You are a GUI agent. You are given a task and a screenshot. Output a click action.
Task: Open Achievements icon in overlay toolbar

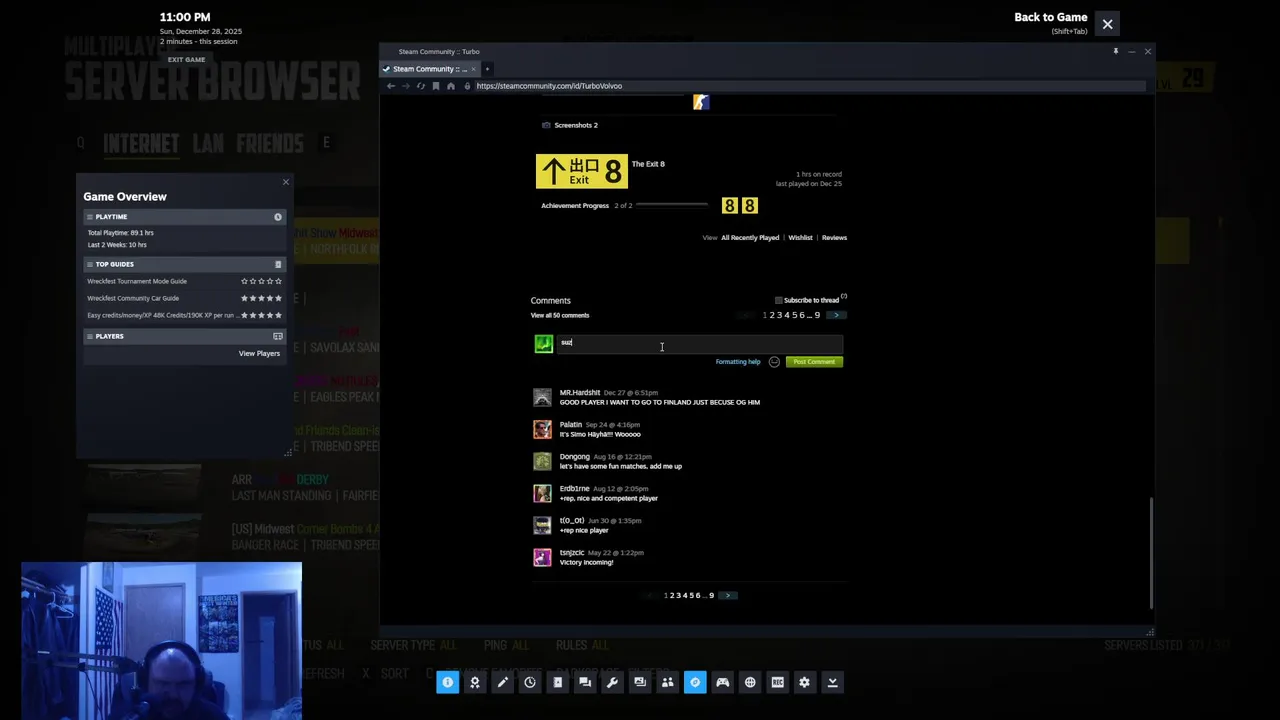475,682
